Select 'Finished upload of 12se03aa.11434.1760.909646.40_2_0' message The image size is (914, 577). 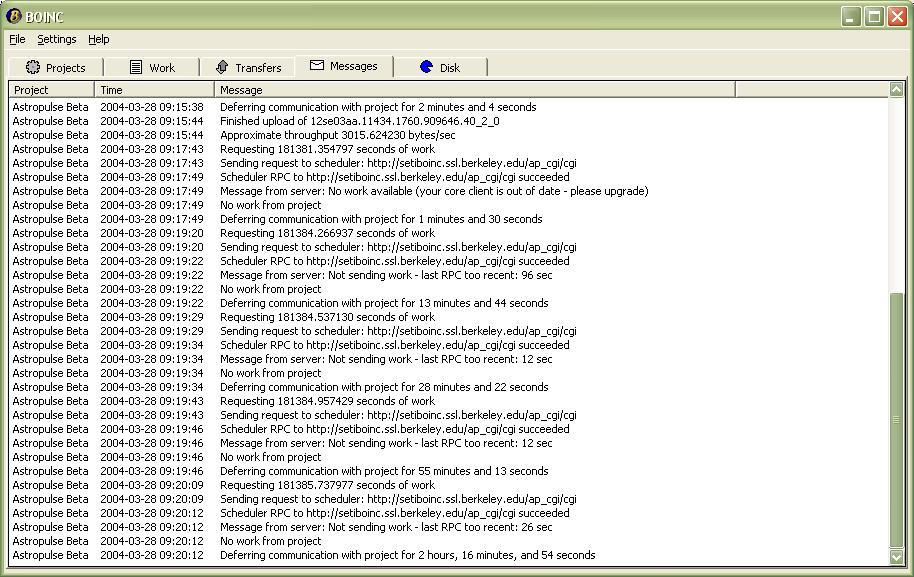tap(360, 121)
